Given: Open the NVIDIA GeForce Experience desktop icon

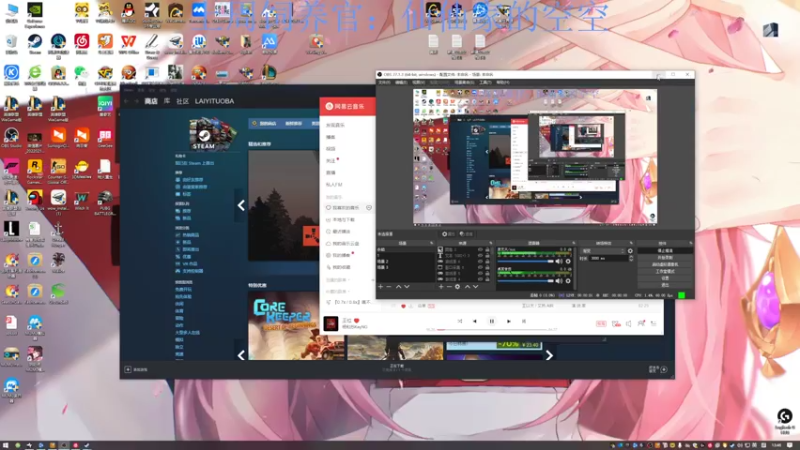Looking at the screenshot, I should pos(35,14).
